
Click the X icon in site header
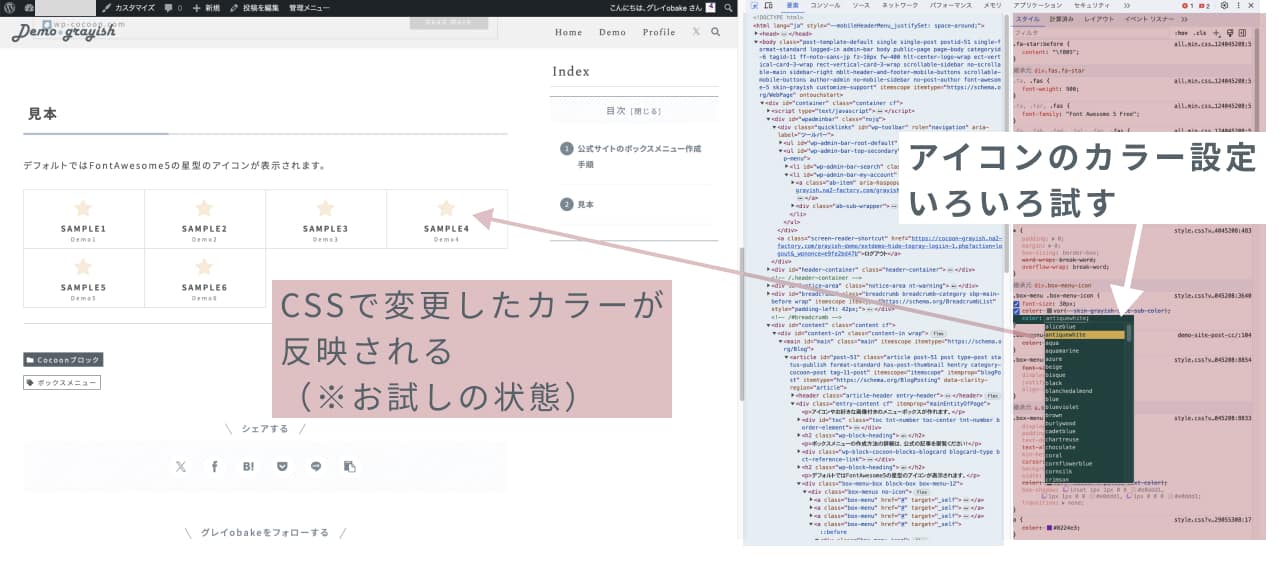pyautogui.click(x=697, y=32)
